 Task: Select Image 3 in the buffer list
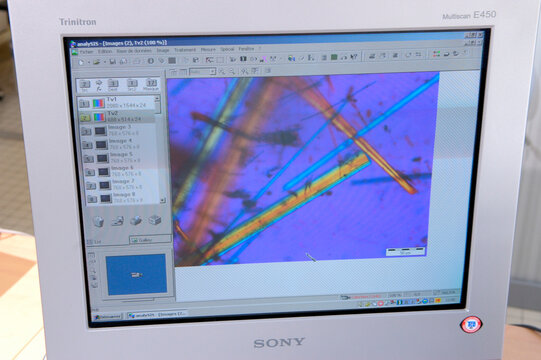click(118, 130)
